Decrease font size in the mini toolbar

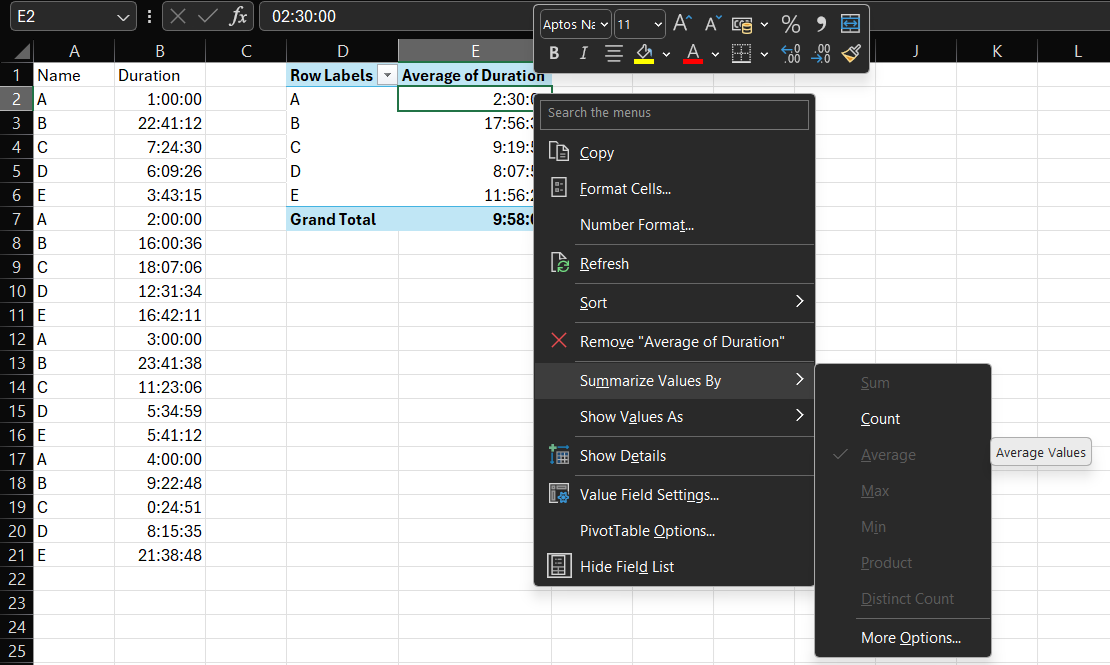(712, 24)
